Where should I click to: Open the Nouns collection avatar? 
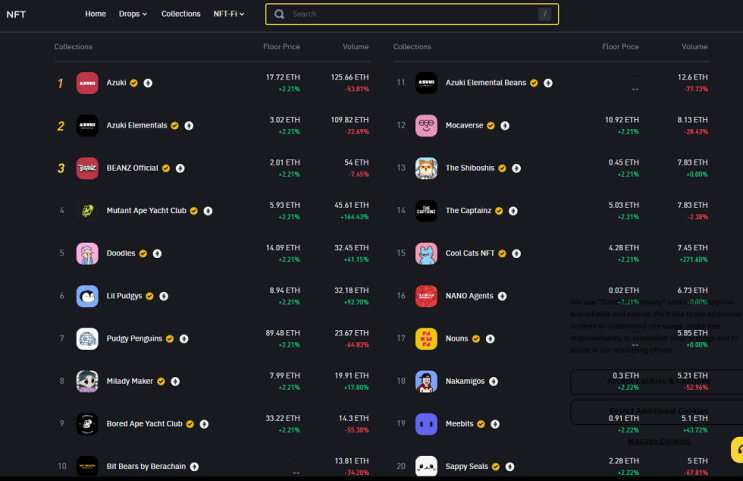[x=426, y=339]
